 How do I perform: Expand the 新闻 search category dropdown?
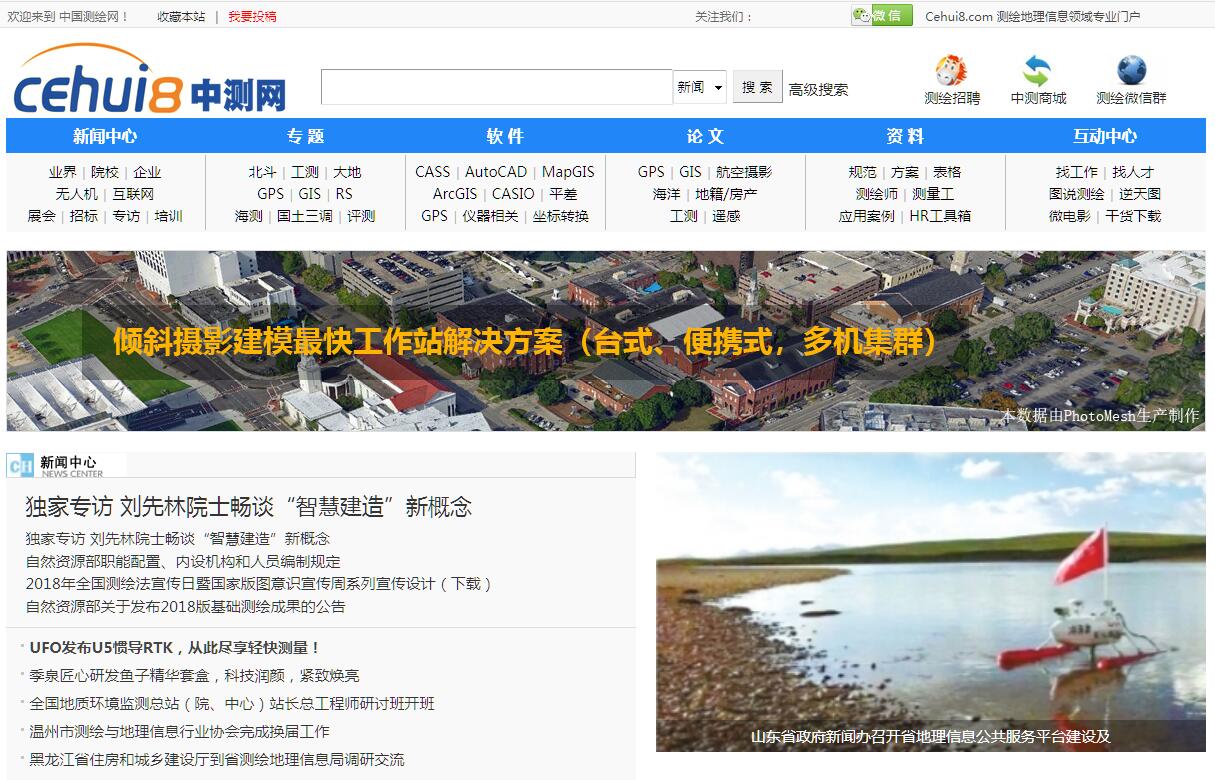coord(700,88)
